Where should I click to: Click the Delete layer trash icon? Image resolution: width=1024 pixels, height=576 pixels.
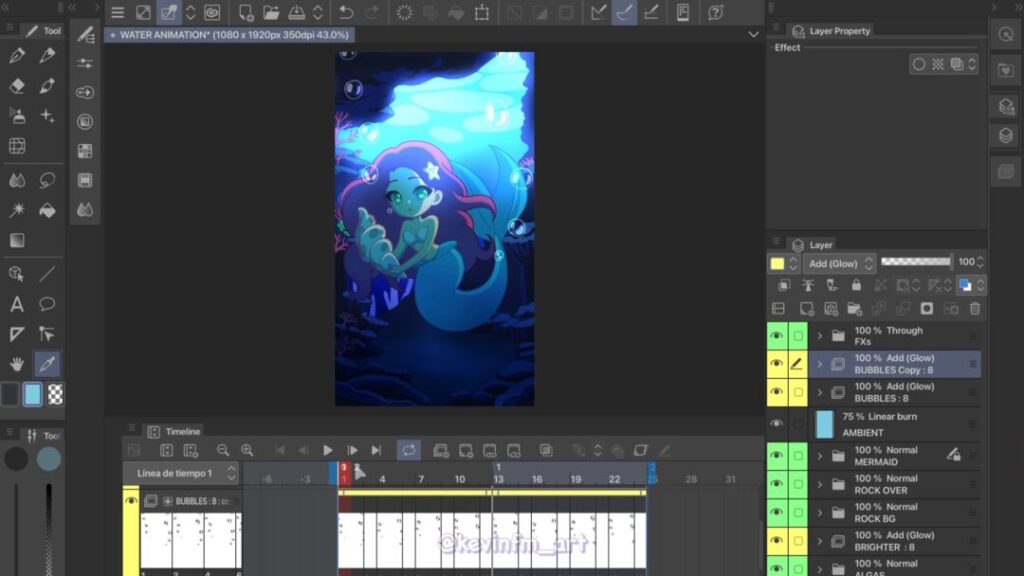coord(975,309)
